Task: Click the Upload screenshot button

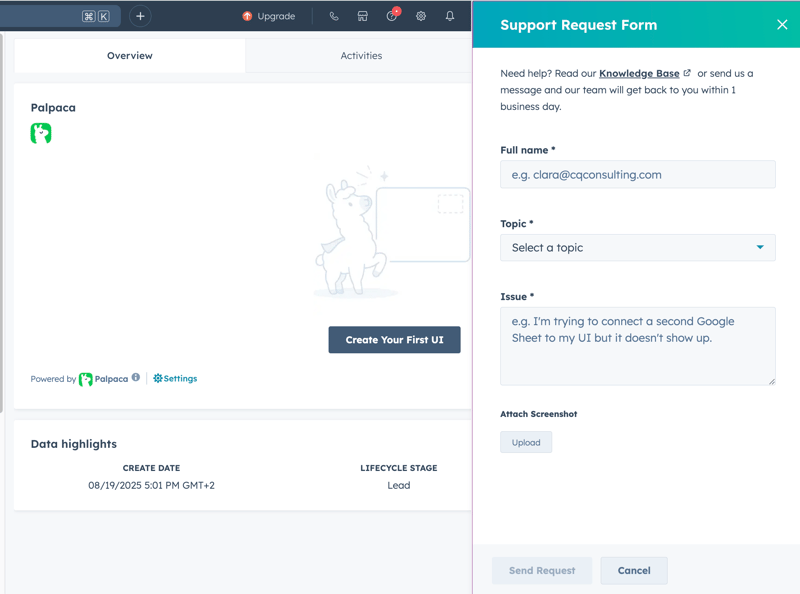Action: pyautogui.click(x=526, y=442)
